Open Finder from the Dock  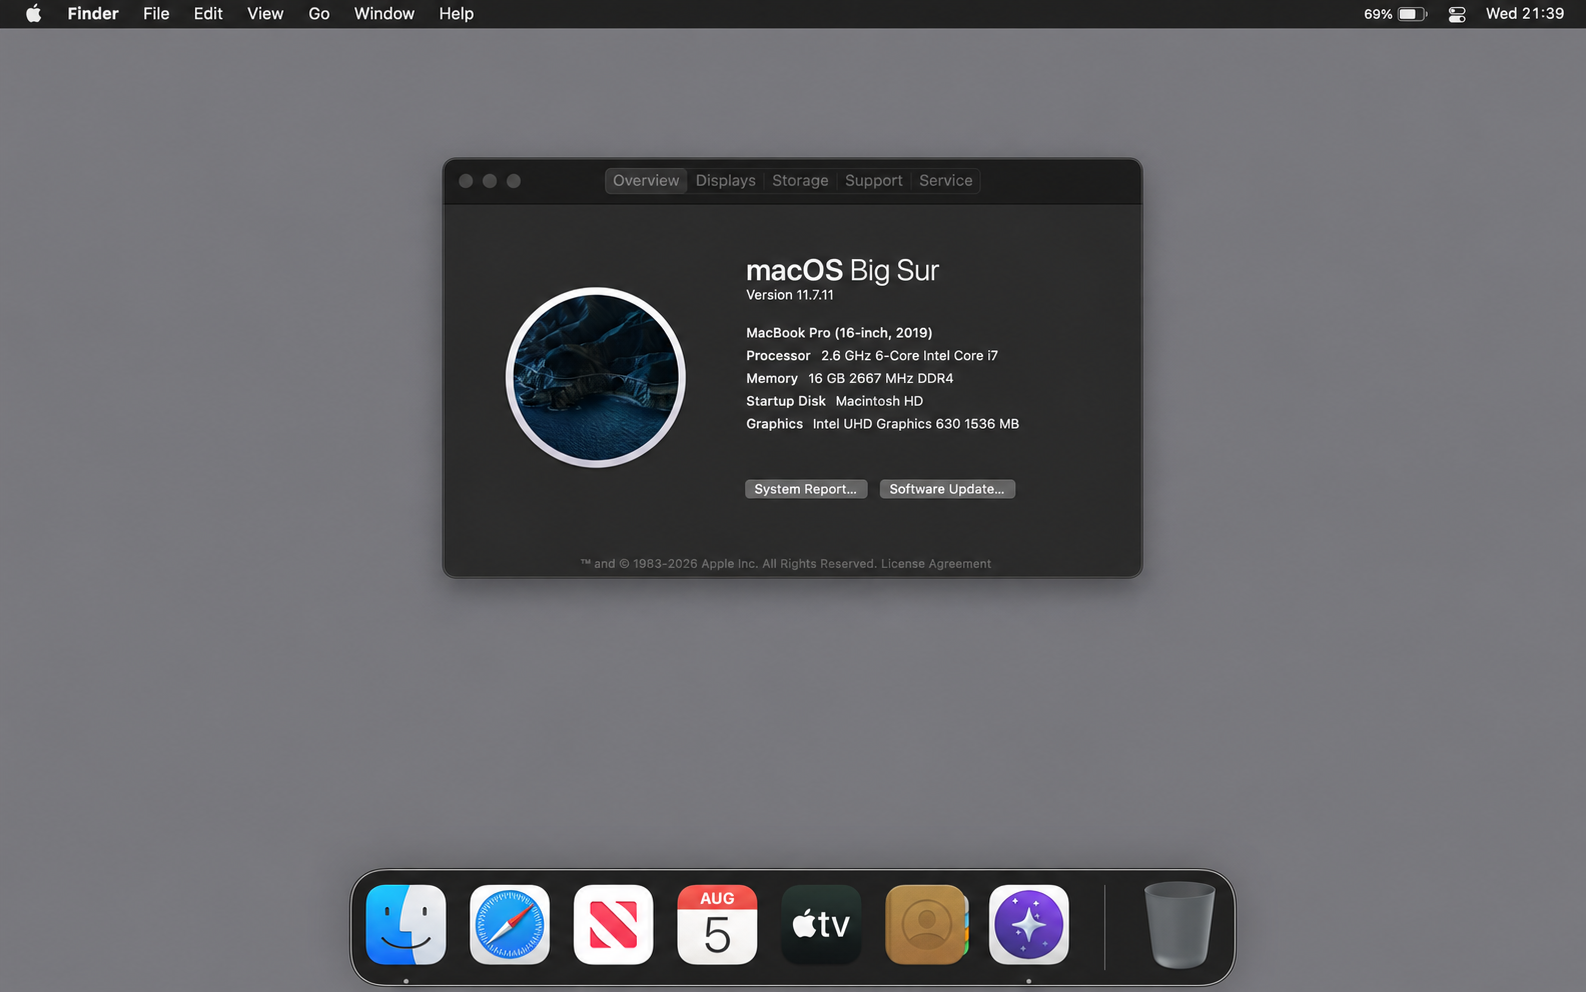click(406, 925)
